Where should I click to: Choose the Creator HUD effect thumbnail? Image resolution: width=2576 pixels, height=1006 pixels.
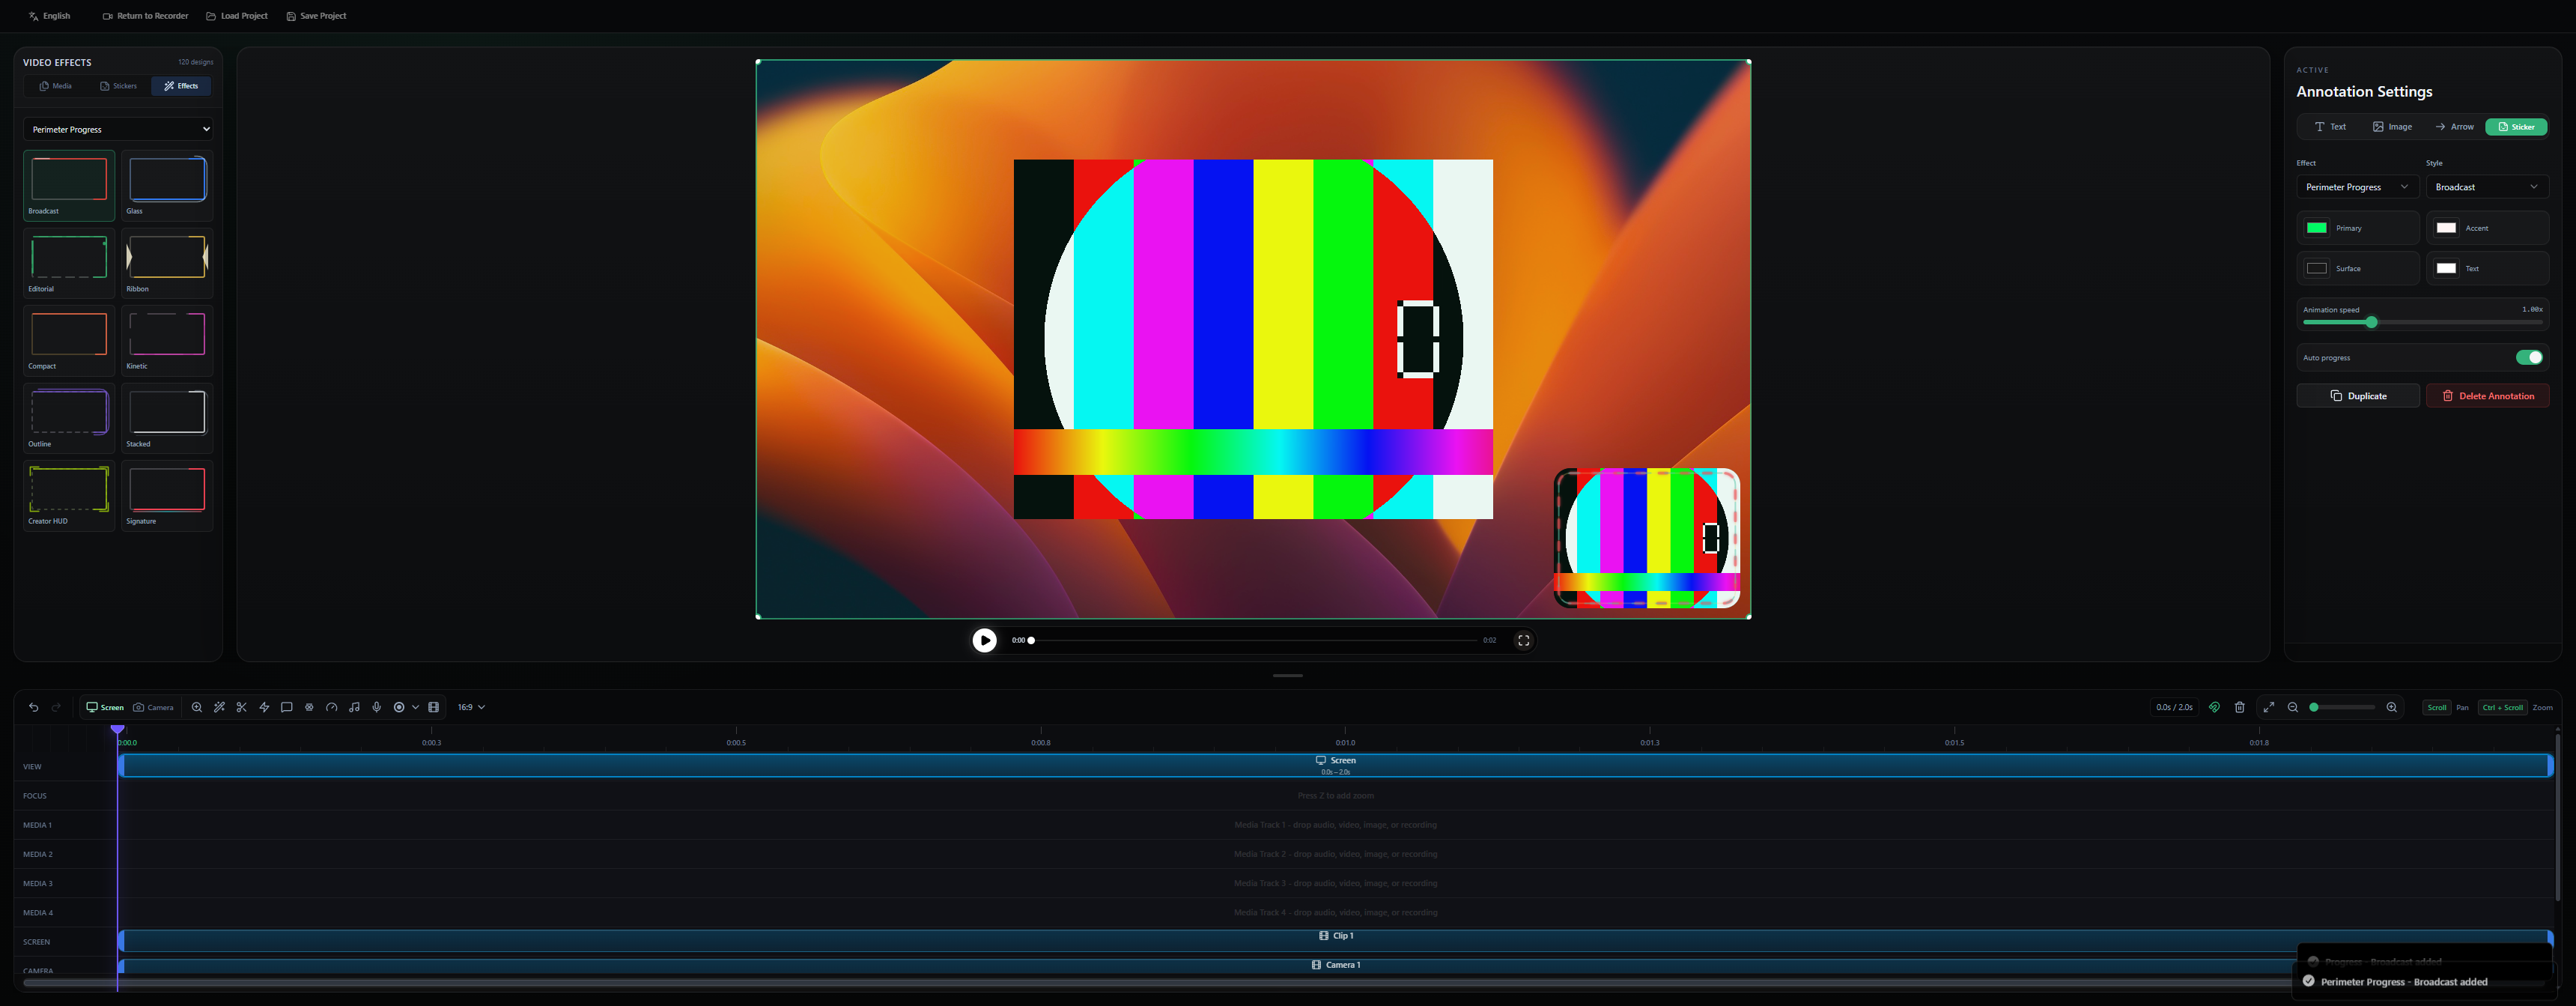click(x=69, y=495)
